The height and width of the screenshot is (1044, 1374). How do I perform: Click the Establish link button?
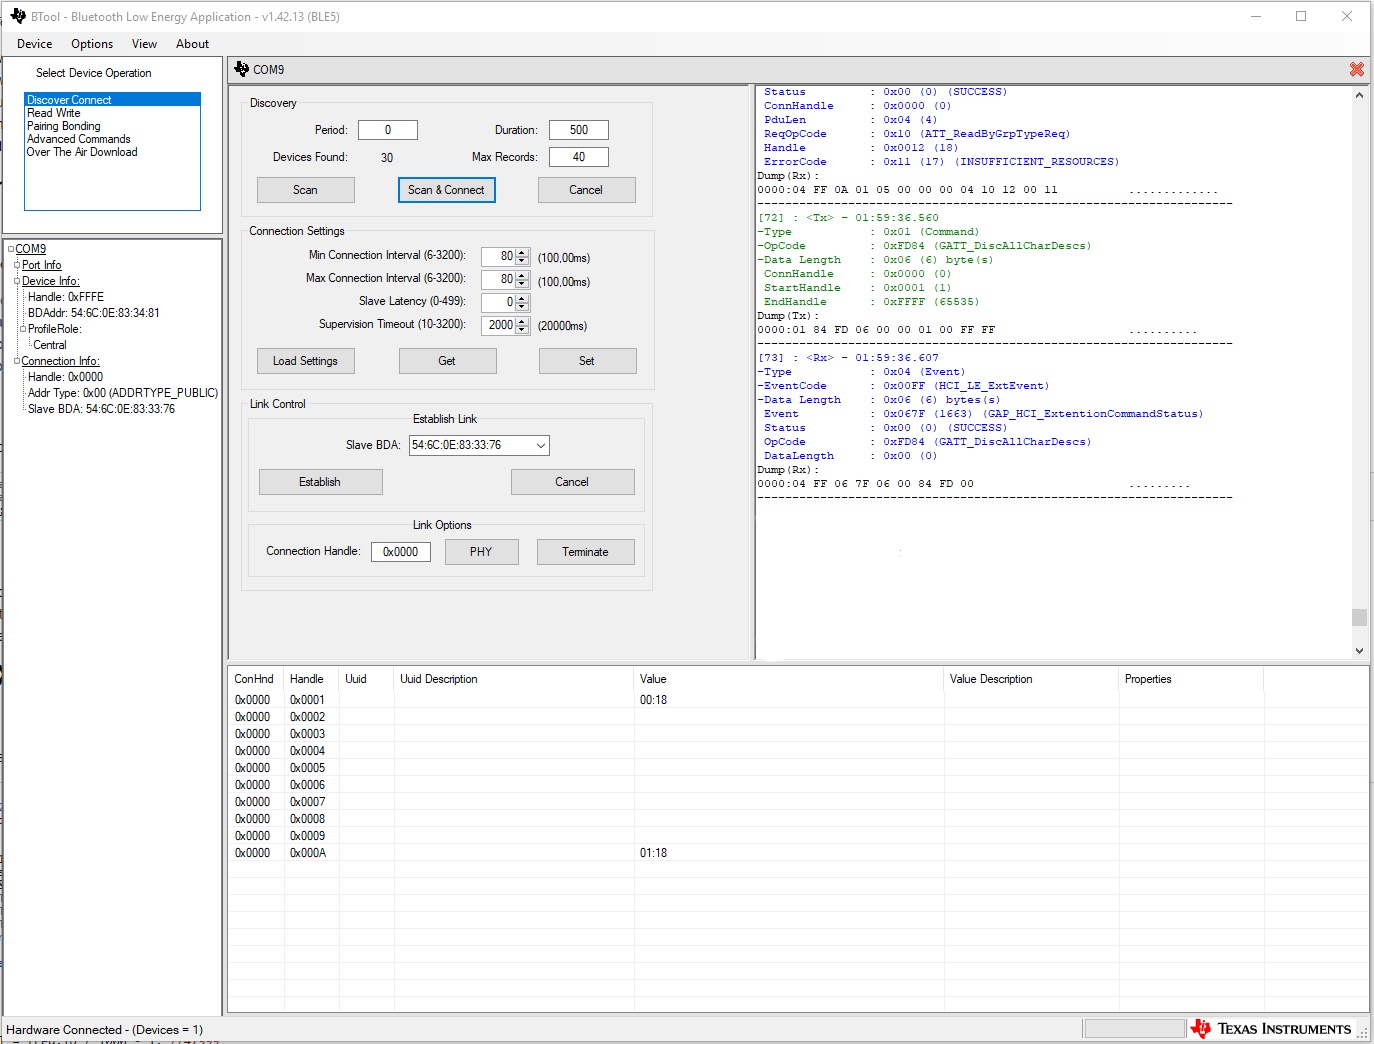click(x=320, y=482)
